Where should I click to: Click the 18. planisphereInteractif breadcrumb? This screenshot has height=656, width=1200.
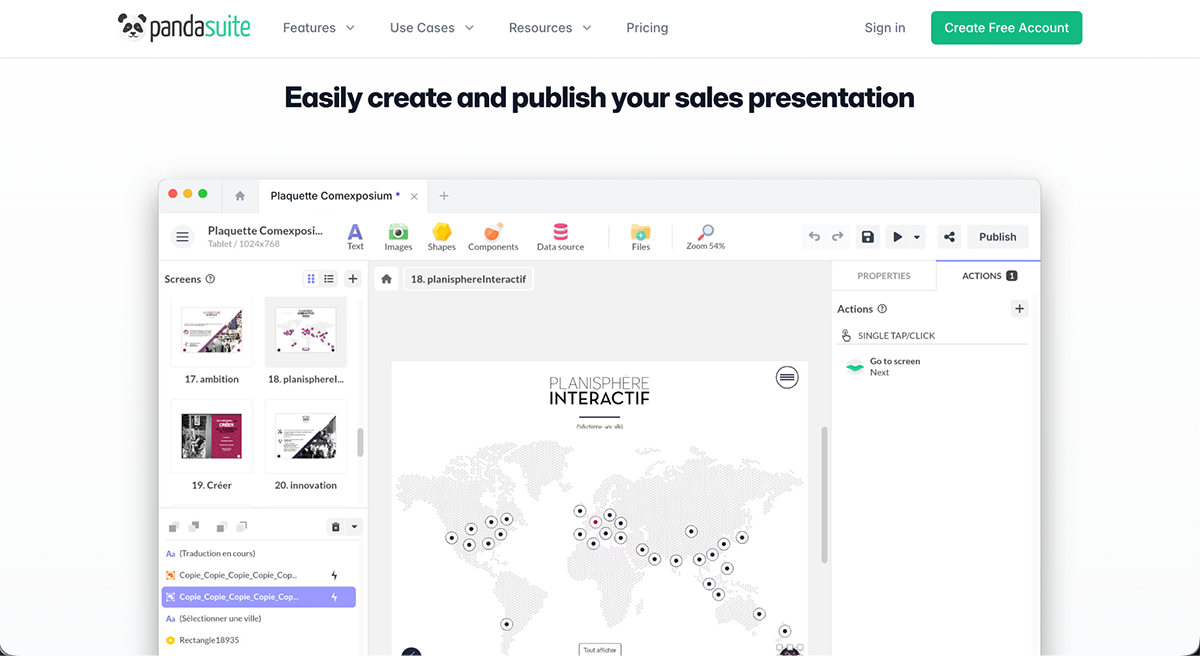pyautogui.click(x=468, y=279)
